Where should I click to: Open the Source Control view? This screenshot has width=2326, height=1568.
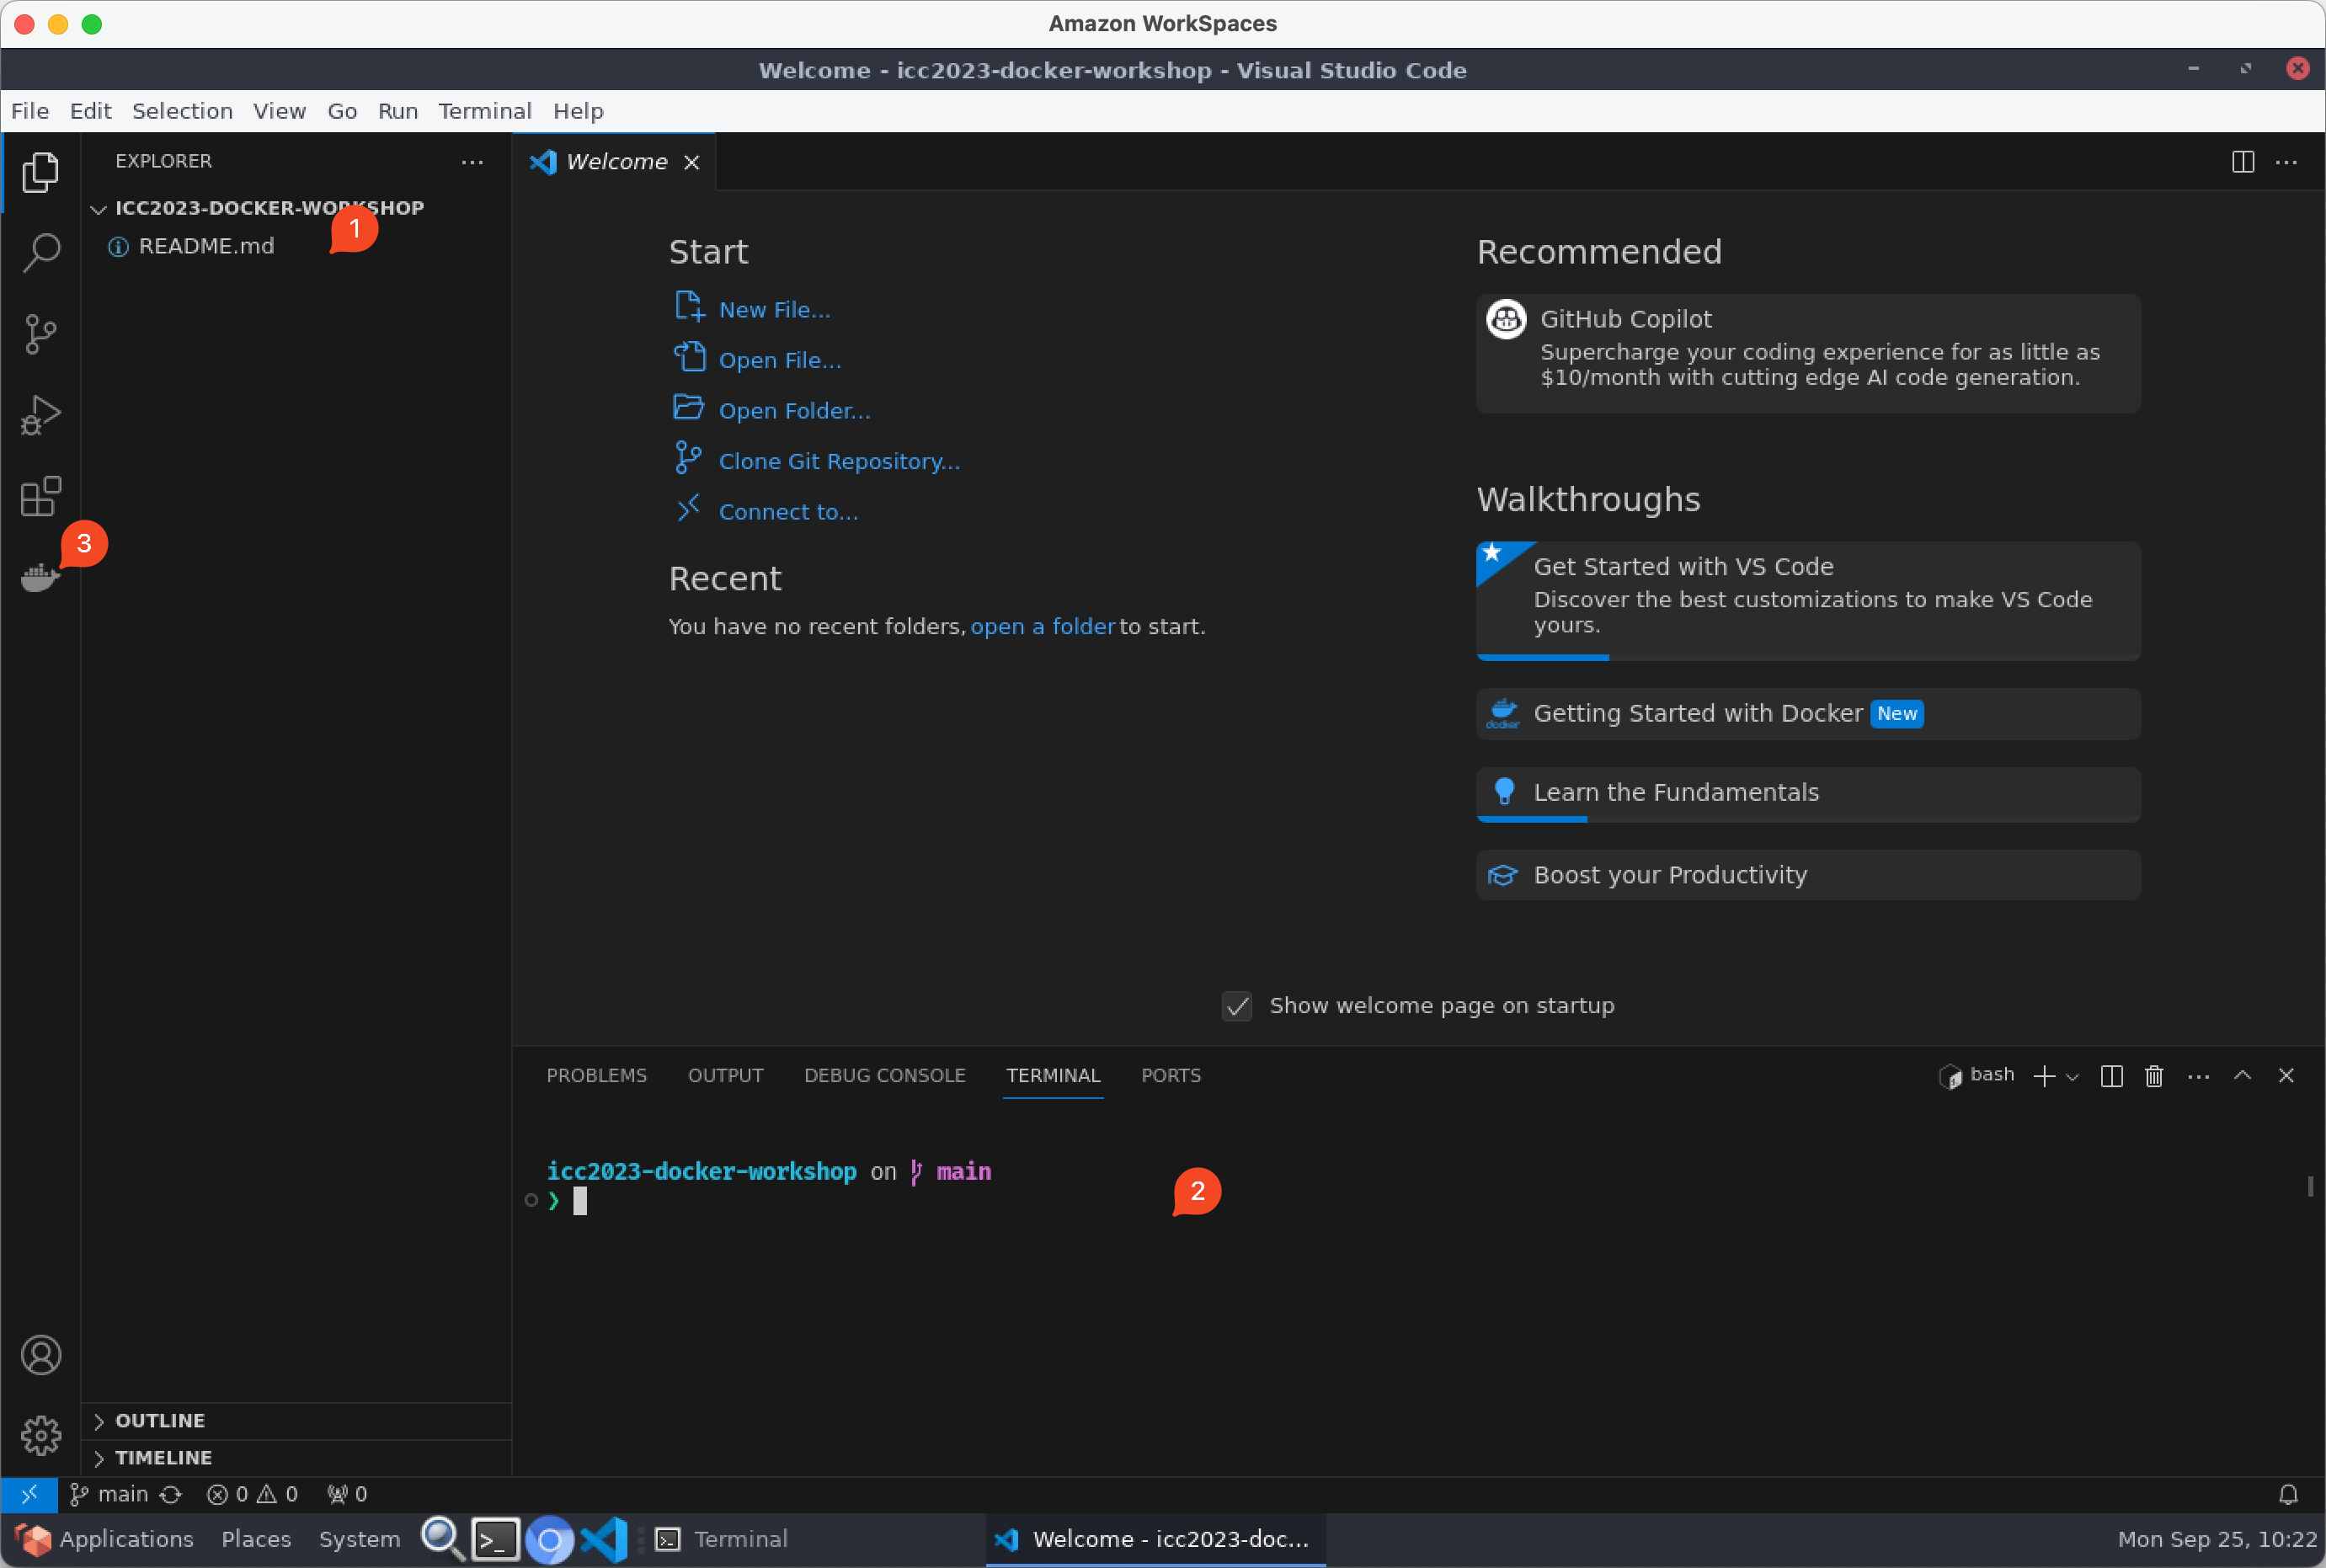[40, 334]
